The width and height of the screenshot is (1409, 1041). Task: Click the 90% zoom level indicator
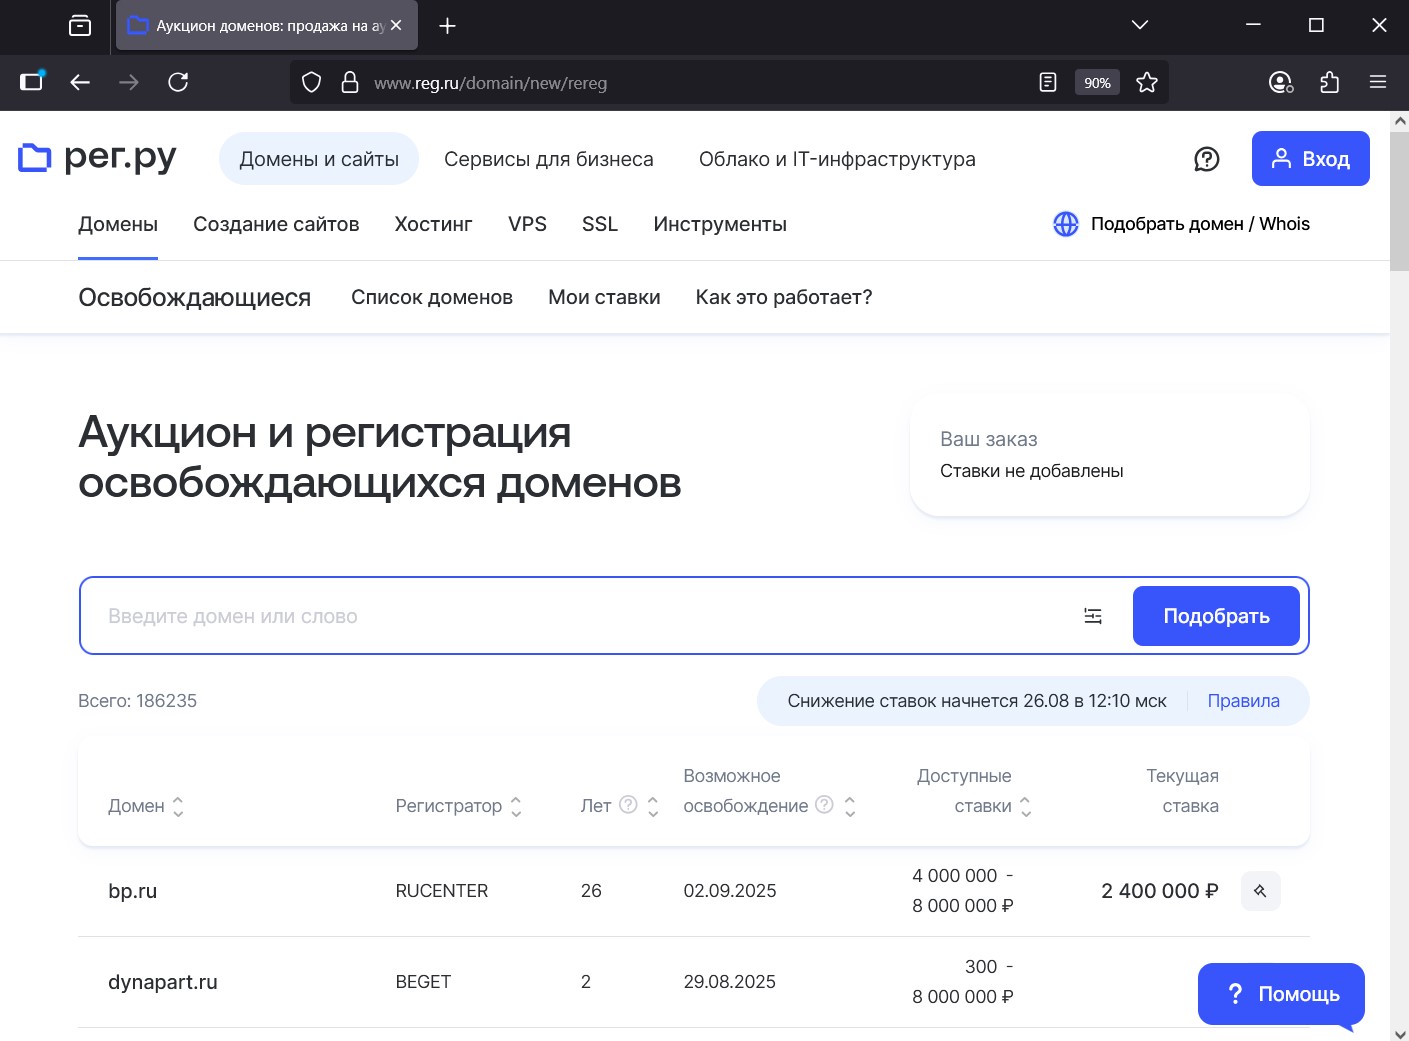(x=1096, y=82)
